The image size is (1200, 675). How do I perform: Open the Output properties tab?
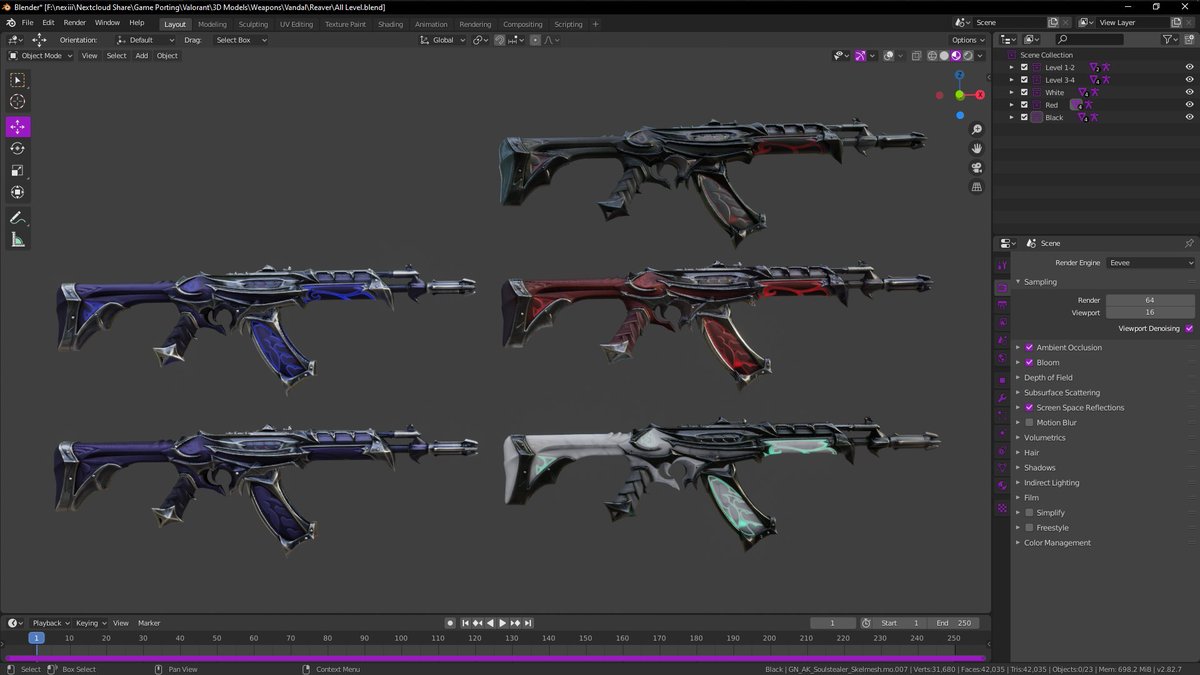click(1002, 304)
